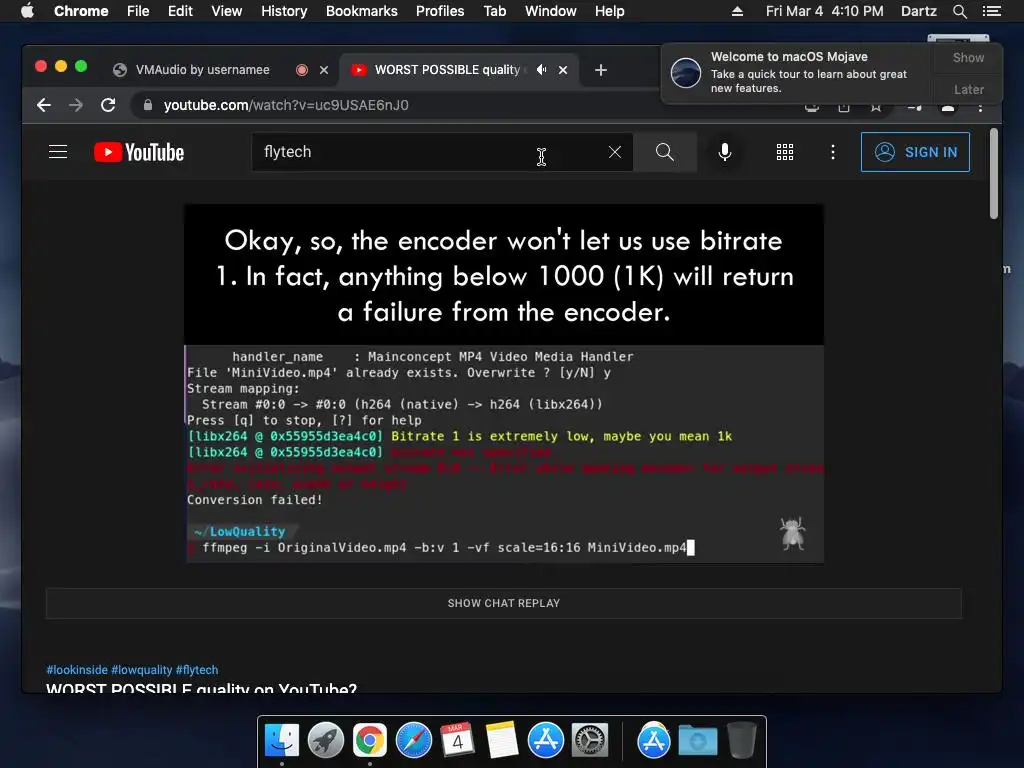Image resolution: width=1024 pixels, height=768 pixels.
Task: Dismiss notification with Later
Action: point(968,89)
